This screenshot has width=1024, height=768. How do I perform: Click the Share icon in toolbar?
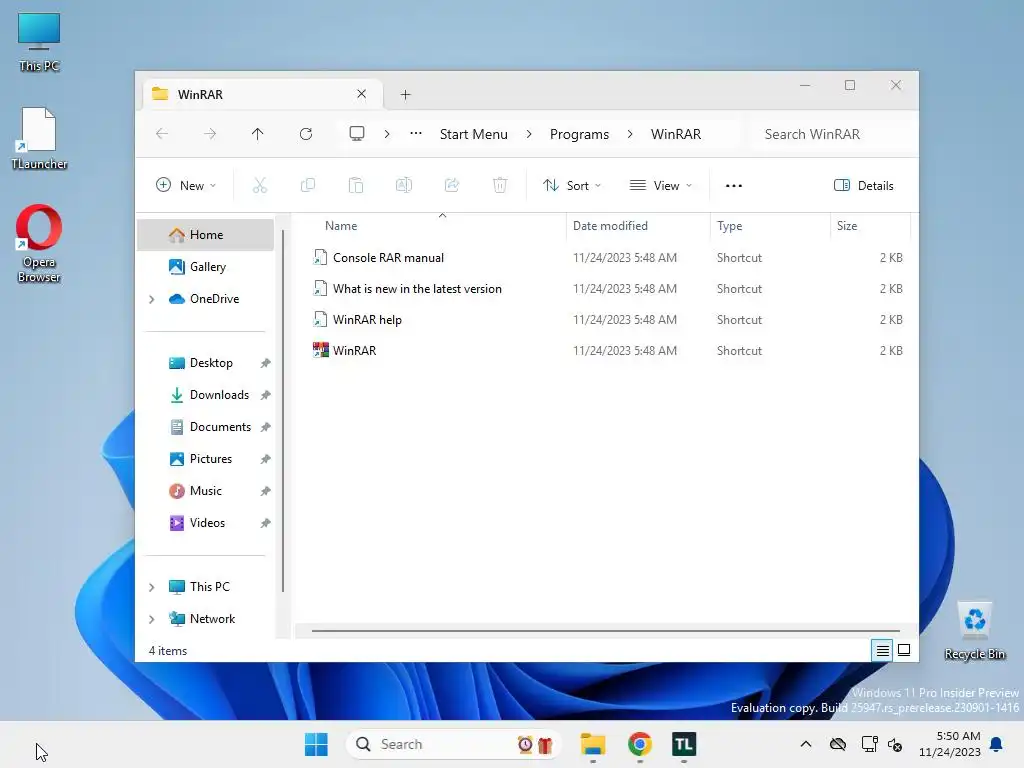pos(452,185)
